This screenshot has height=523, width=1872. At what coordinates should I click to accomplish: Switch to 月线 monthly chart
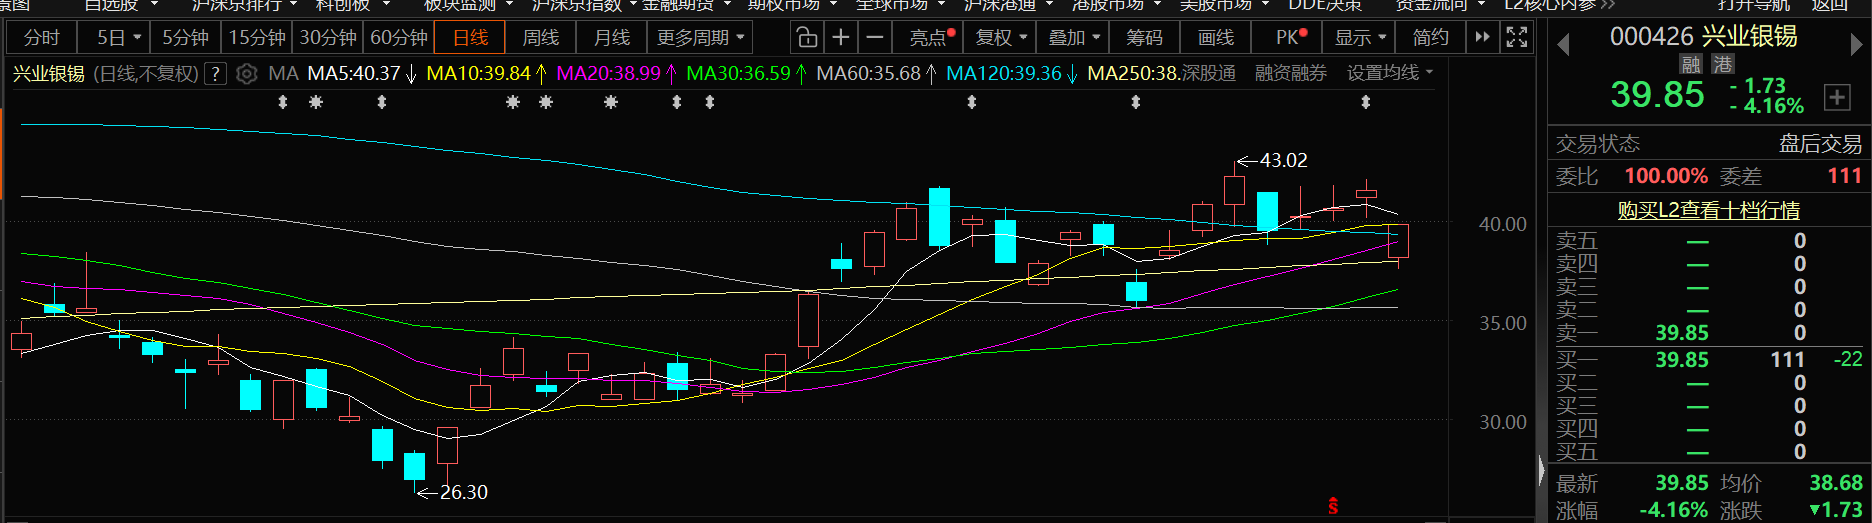coord(612,38)
